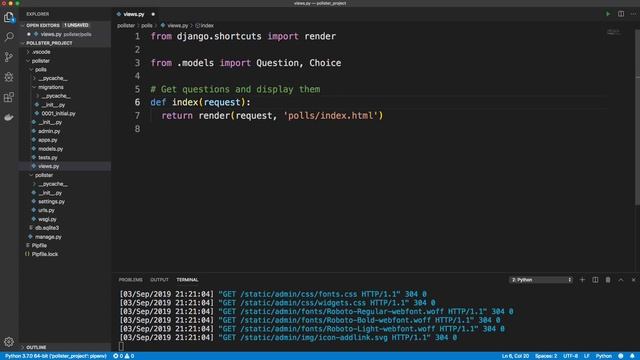Click the 'polls' breadcrumb segment
640x360 pixels.
pyautogui.click(x=147, y=25)
